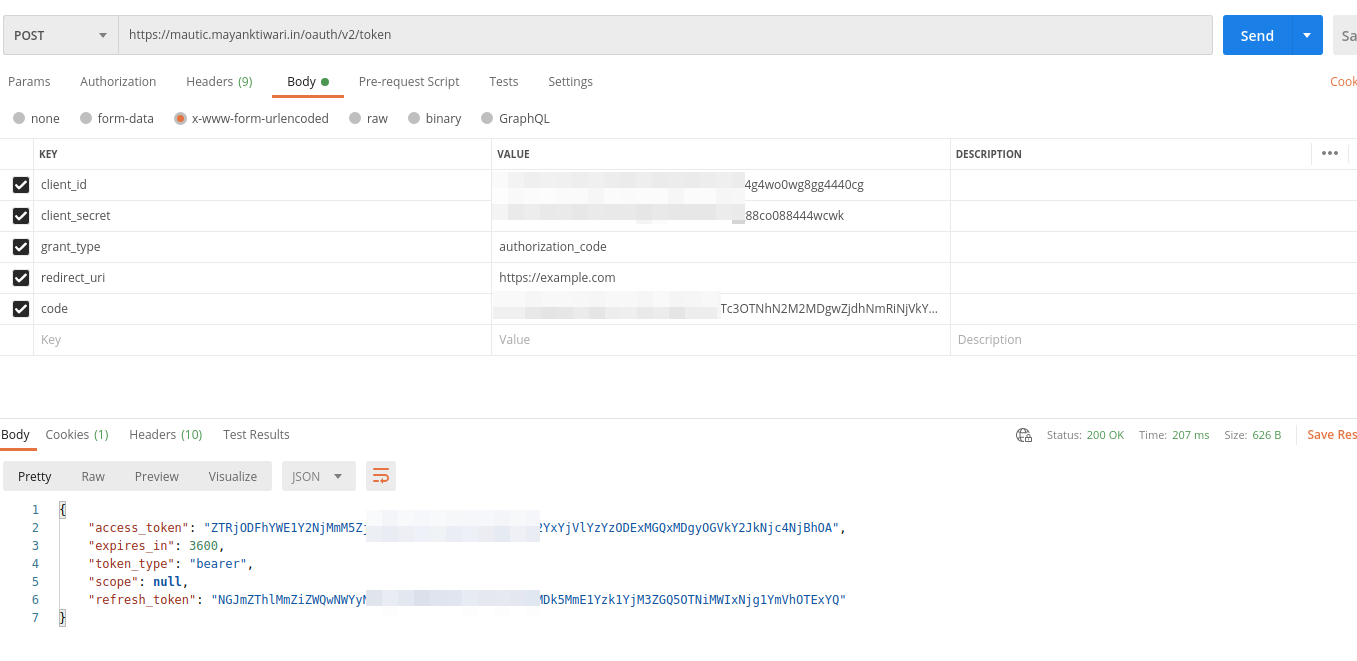The height and width of the screenshot is (661, 1357).
Task: Click the network globe icon beside Status
Action: point(1024,435)
